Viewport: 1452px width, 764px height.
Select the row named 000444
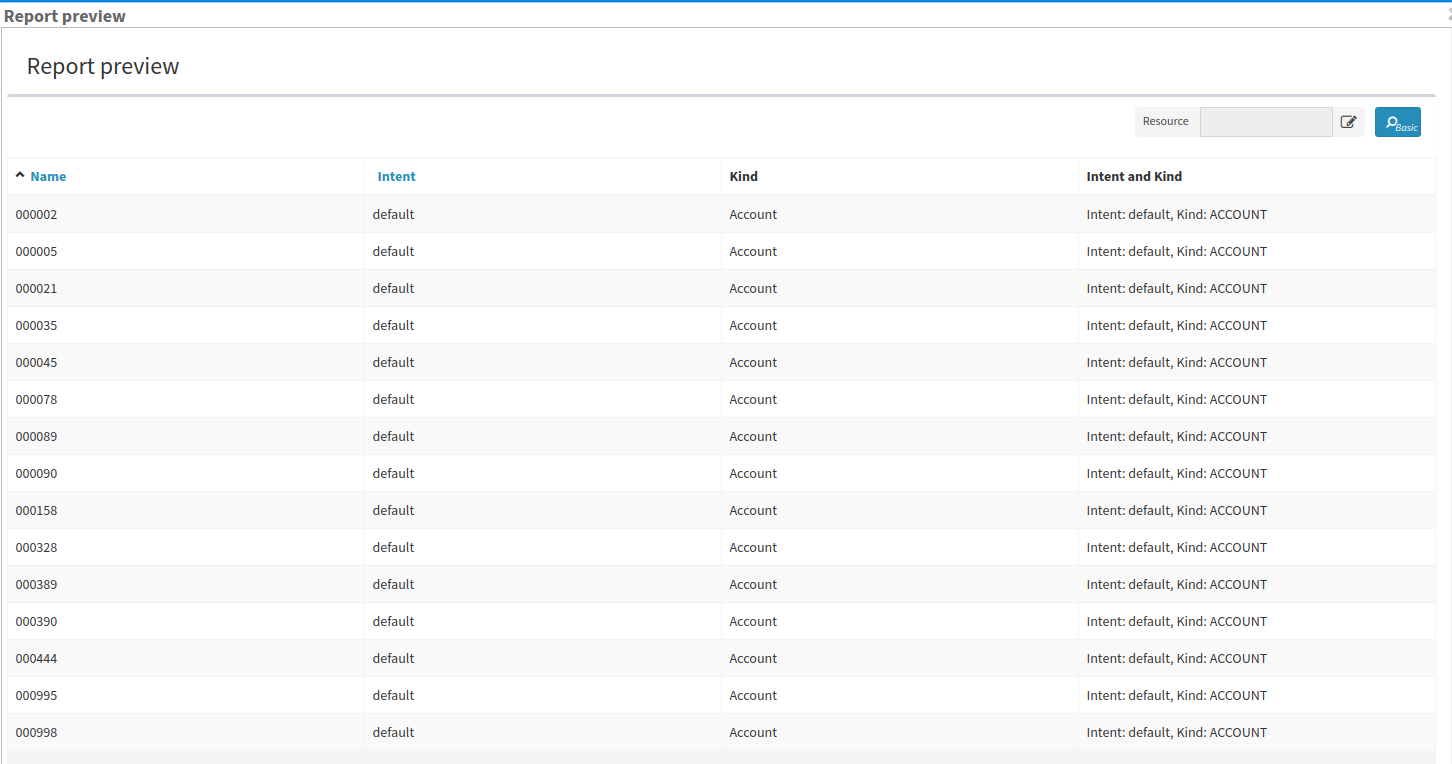click(36, 658)
